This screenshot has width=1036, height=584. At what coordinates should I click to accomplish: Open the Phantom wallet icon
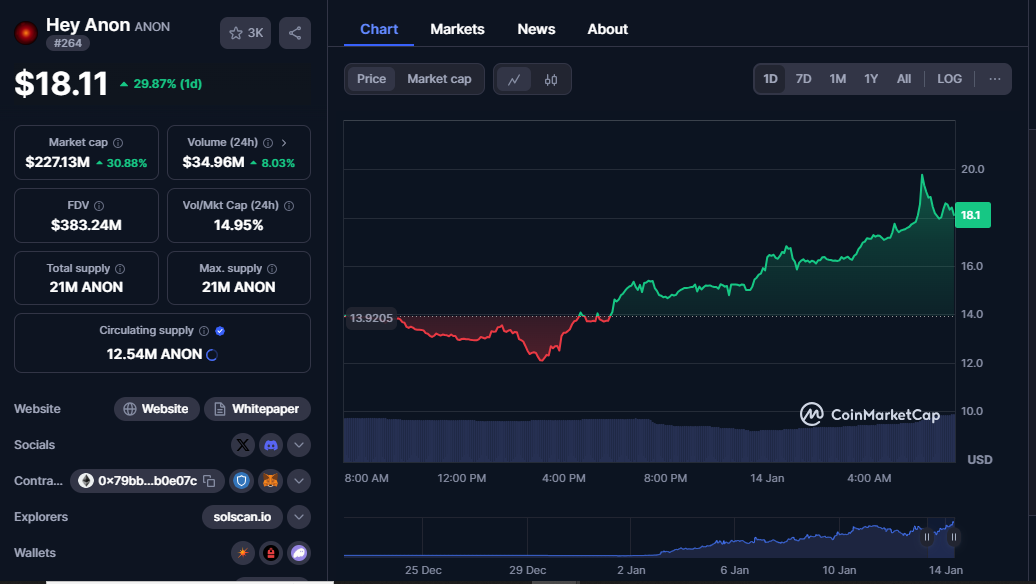298,553
